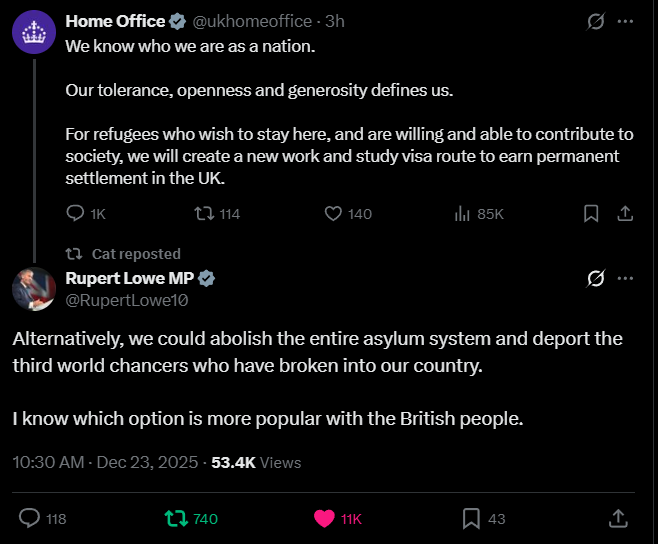Open the @RupertLowe10 handle link
Image resolution: width=658 pixels, height=544 pixels.
(127, 298)
